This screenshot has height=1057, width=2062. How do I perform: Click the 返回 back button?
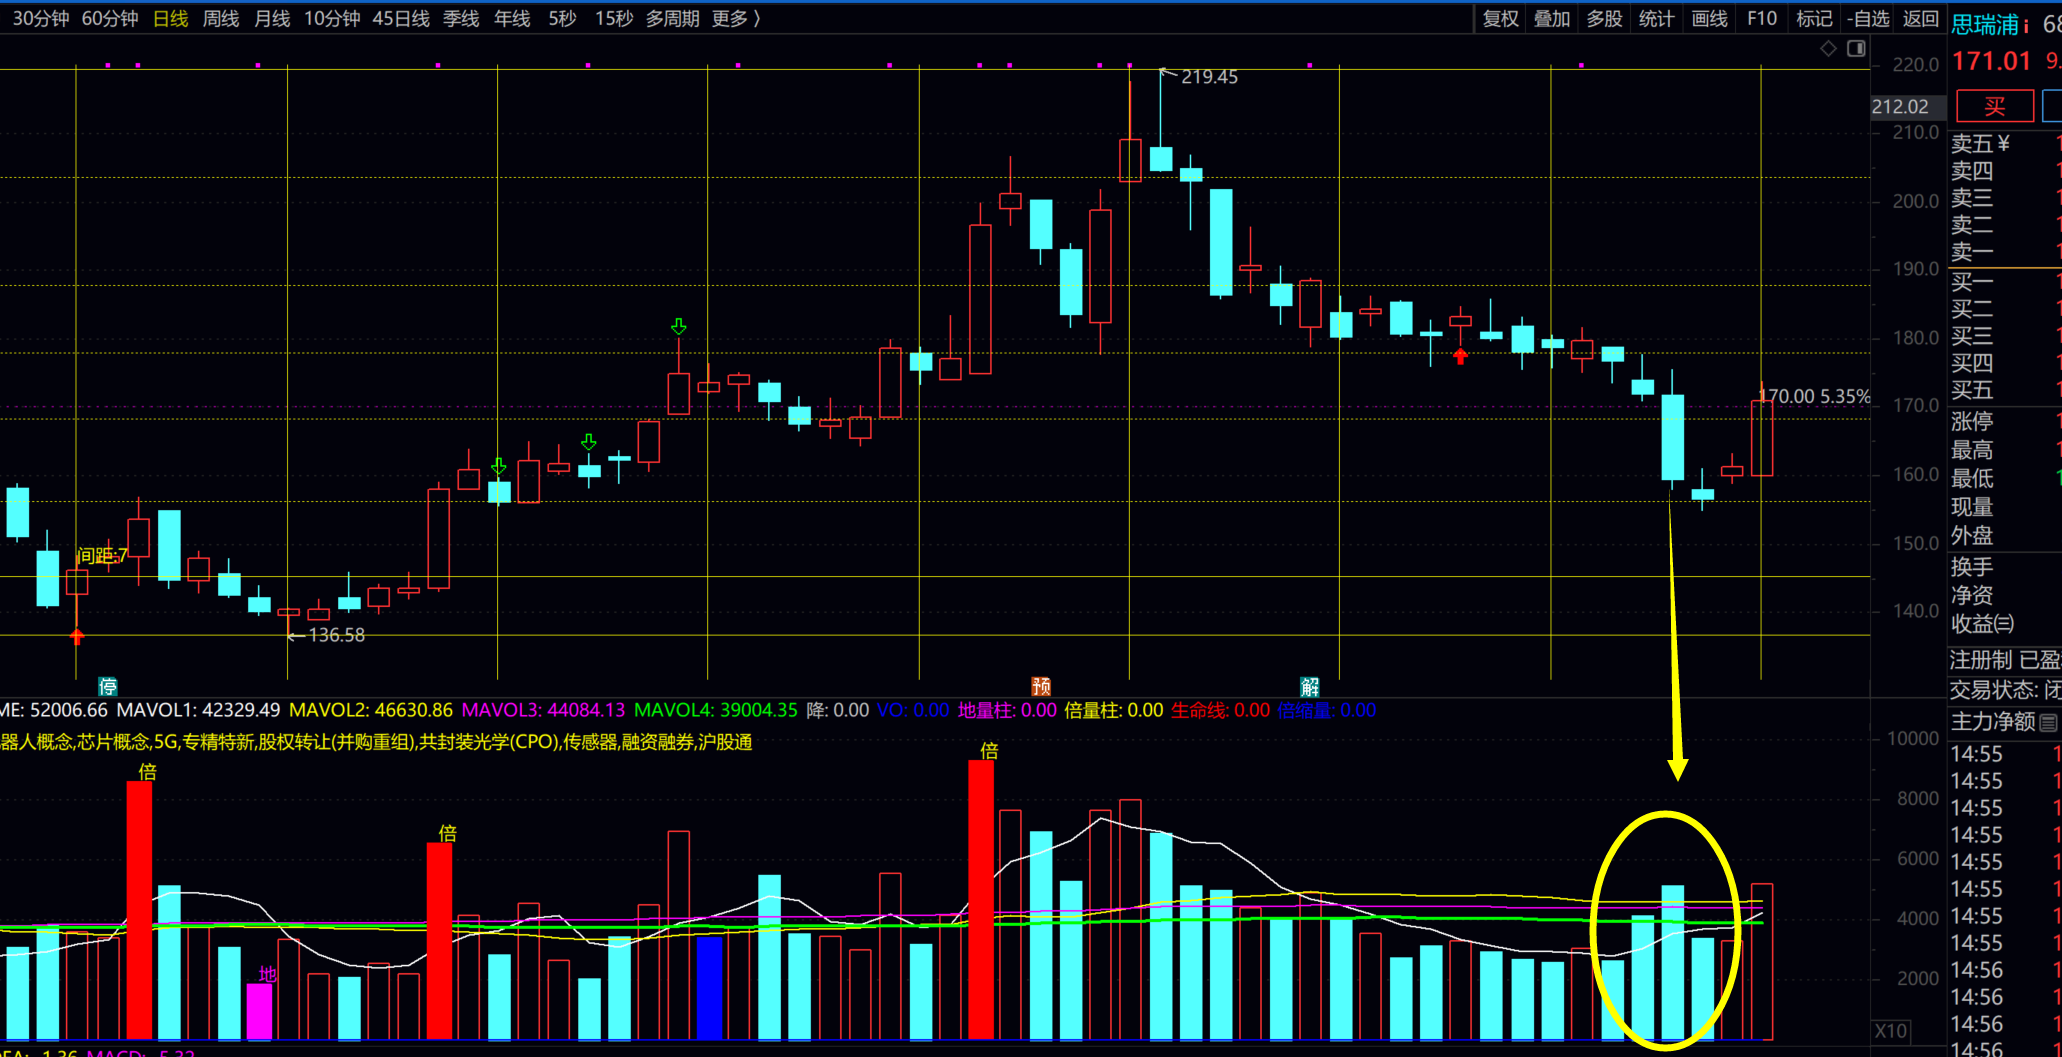pos(1920,18)
